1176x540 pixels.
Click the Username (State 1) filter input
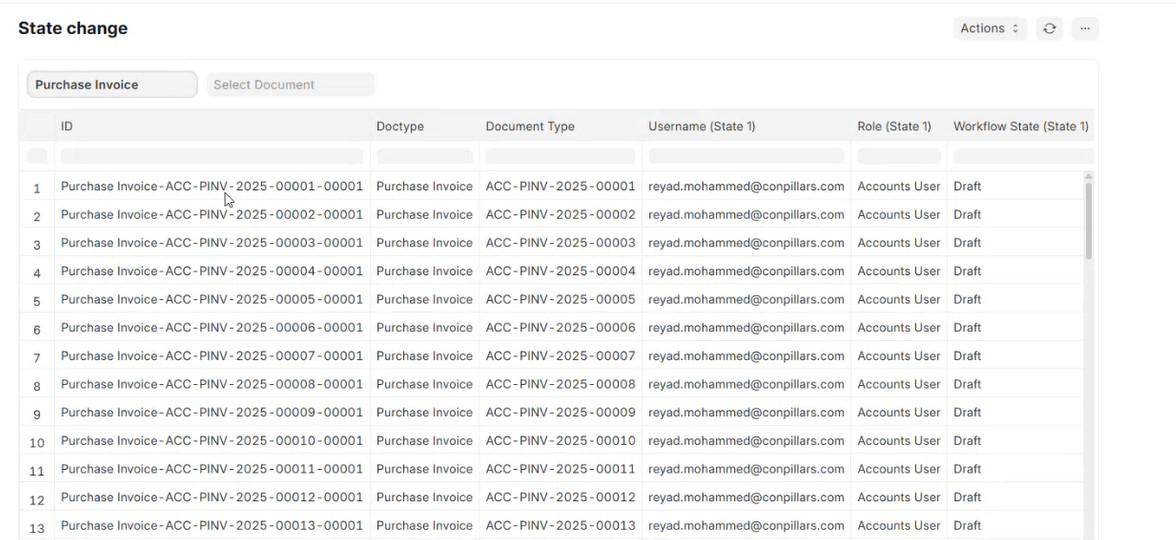click(746, 156)
